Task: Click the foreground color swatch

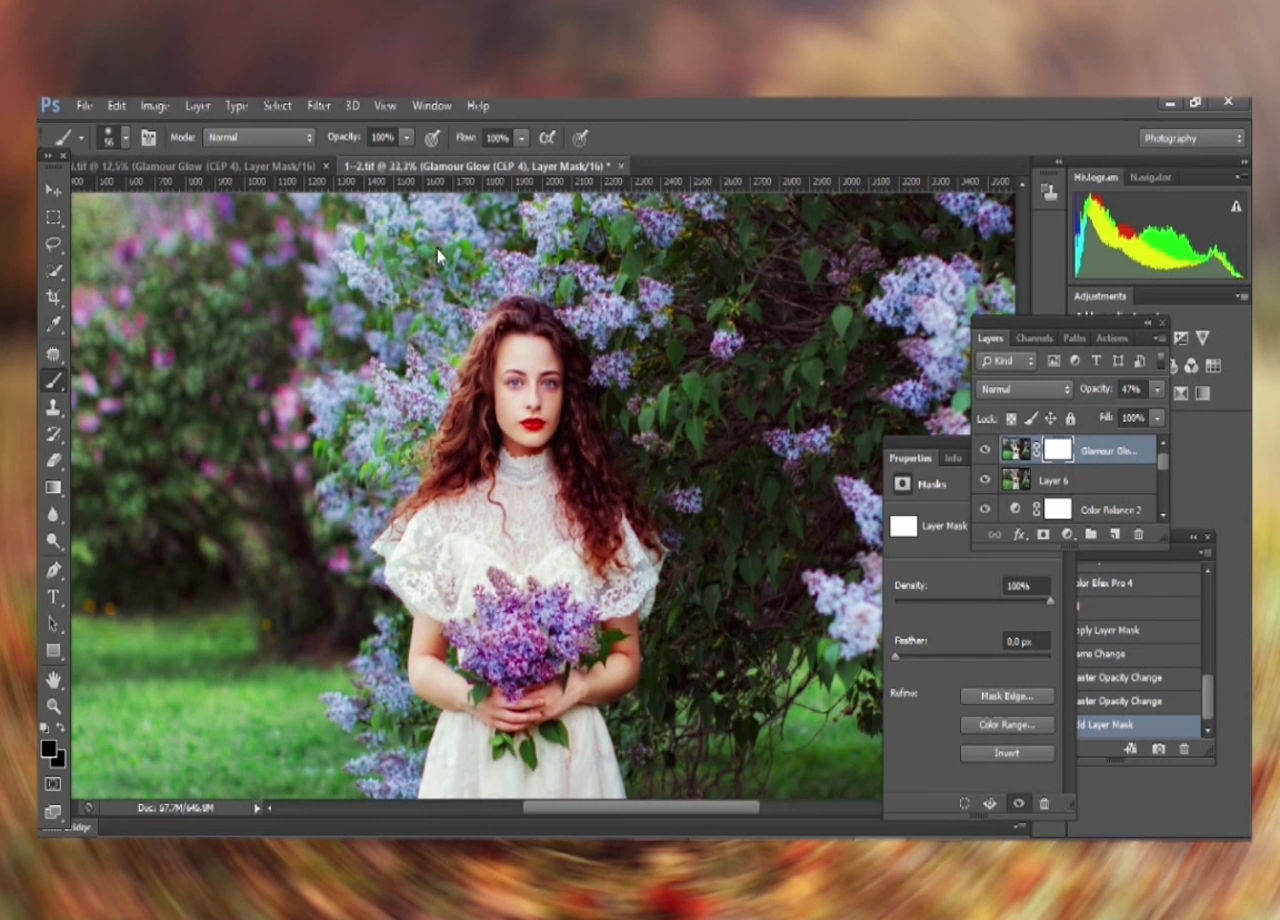Action: pos(48,750)
